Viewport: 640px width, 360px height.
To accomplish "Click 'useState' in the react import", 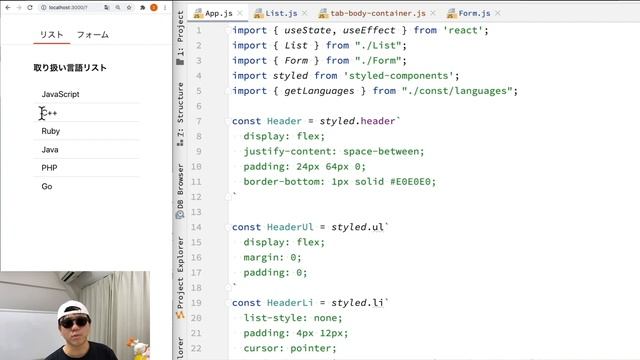I will (308, 31).
